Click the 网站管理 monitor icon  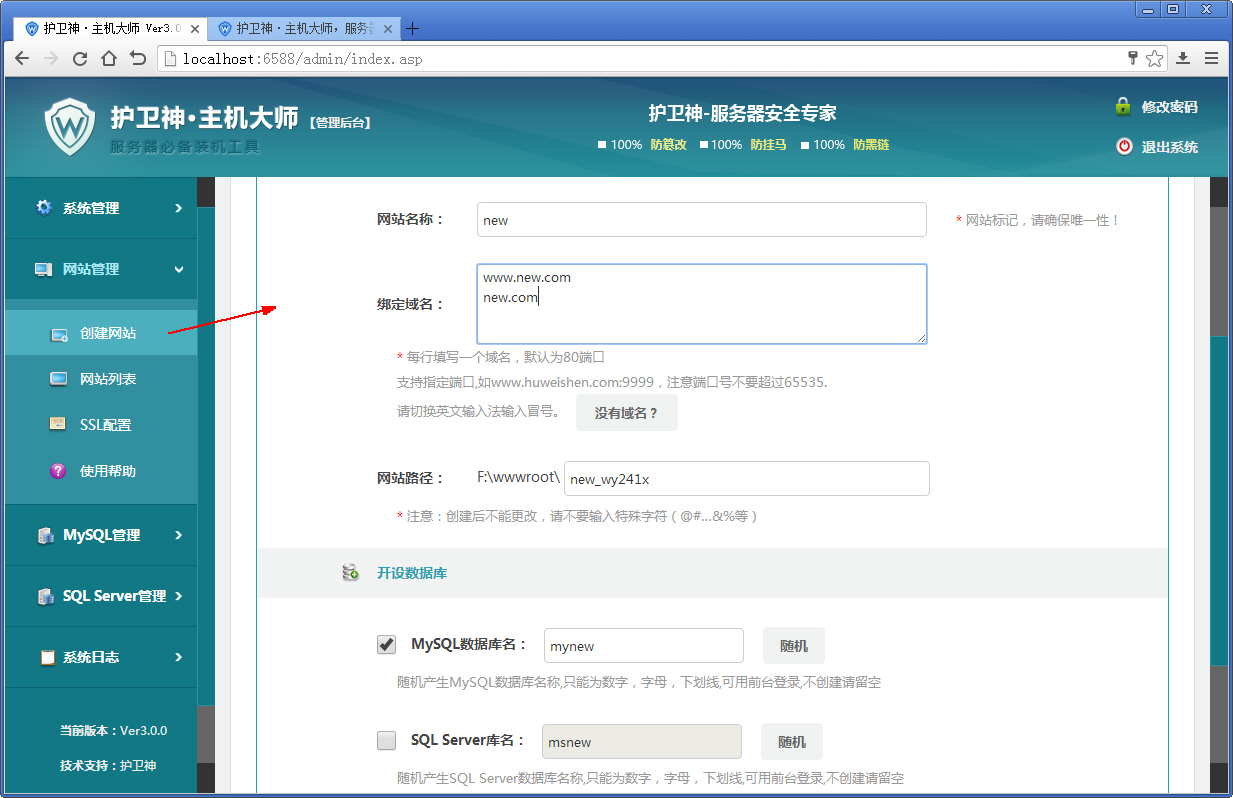click(x=43, y=269)
